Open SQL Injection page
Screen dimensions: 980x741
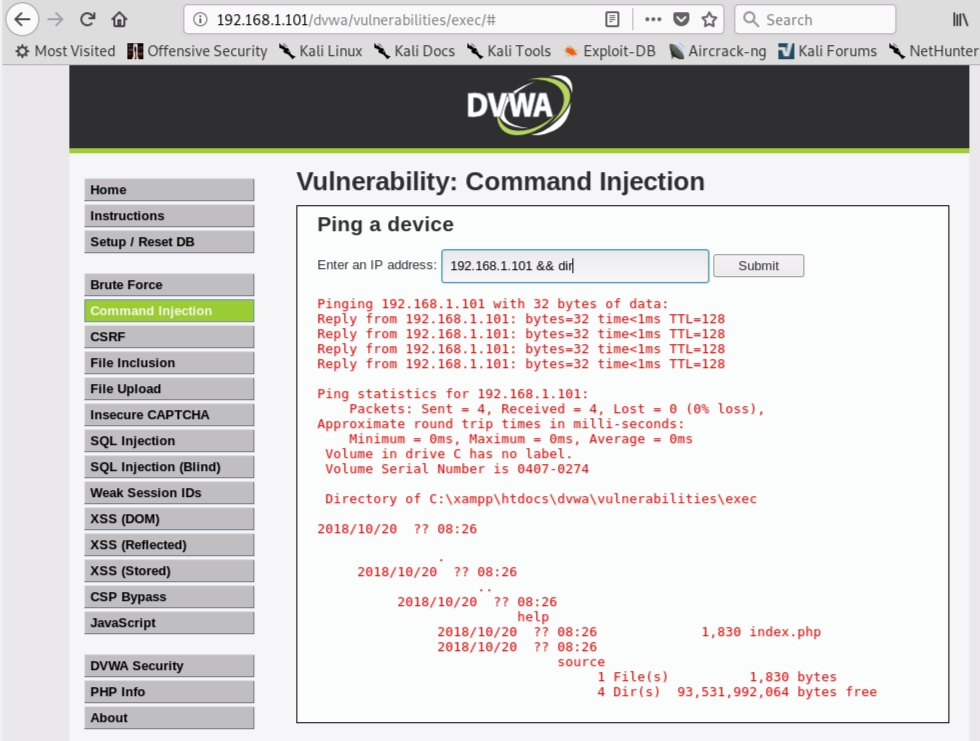click(169, 441)
